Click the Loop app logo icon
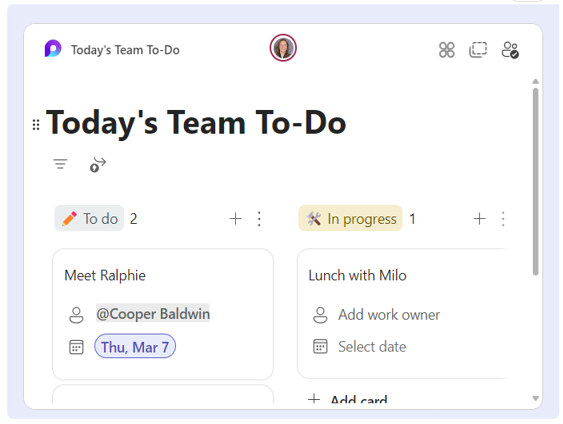The width and height of the screenshot is (563, 424). tap(53, 49)
